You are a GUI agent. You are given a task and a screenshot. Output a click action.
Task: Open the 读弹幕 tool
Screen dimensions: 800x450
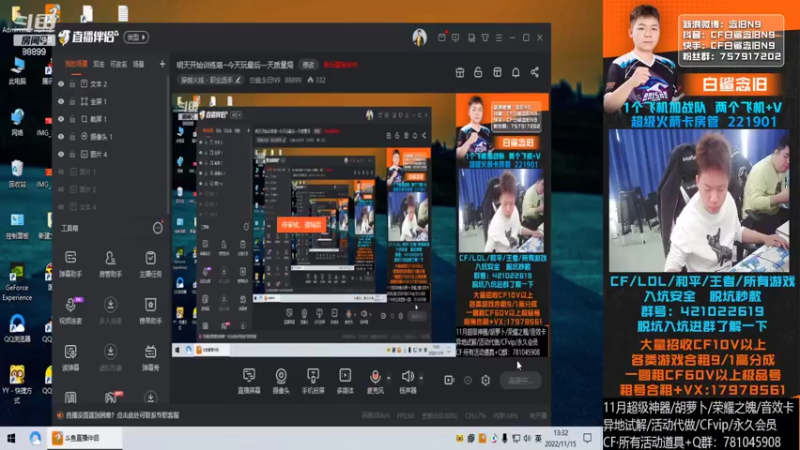[x=70, y=357]
